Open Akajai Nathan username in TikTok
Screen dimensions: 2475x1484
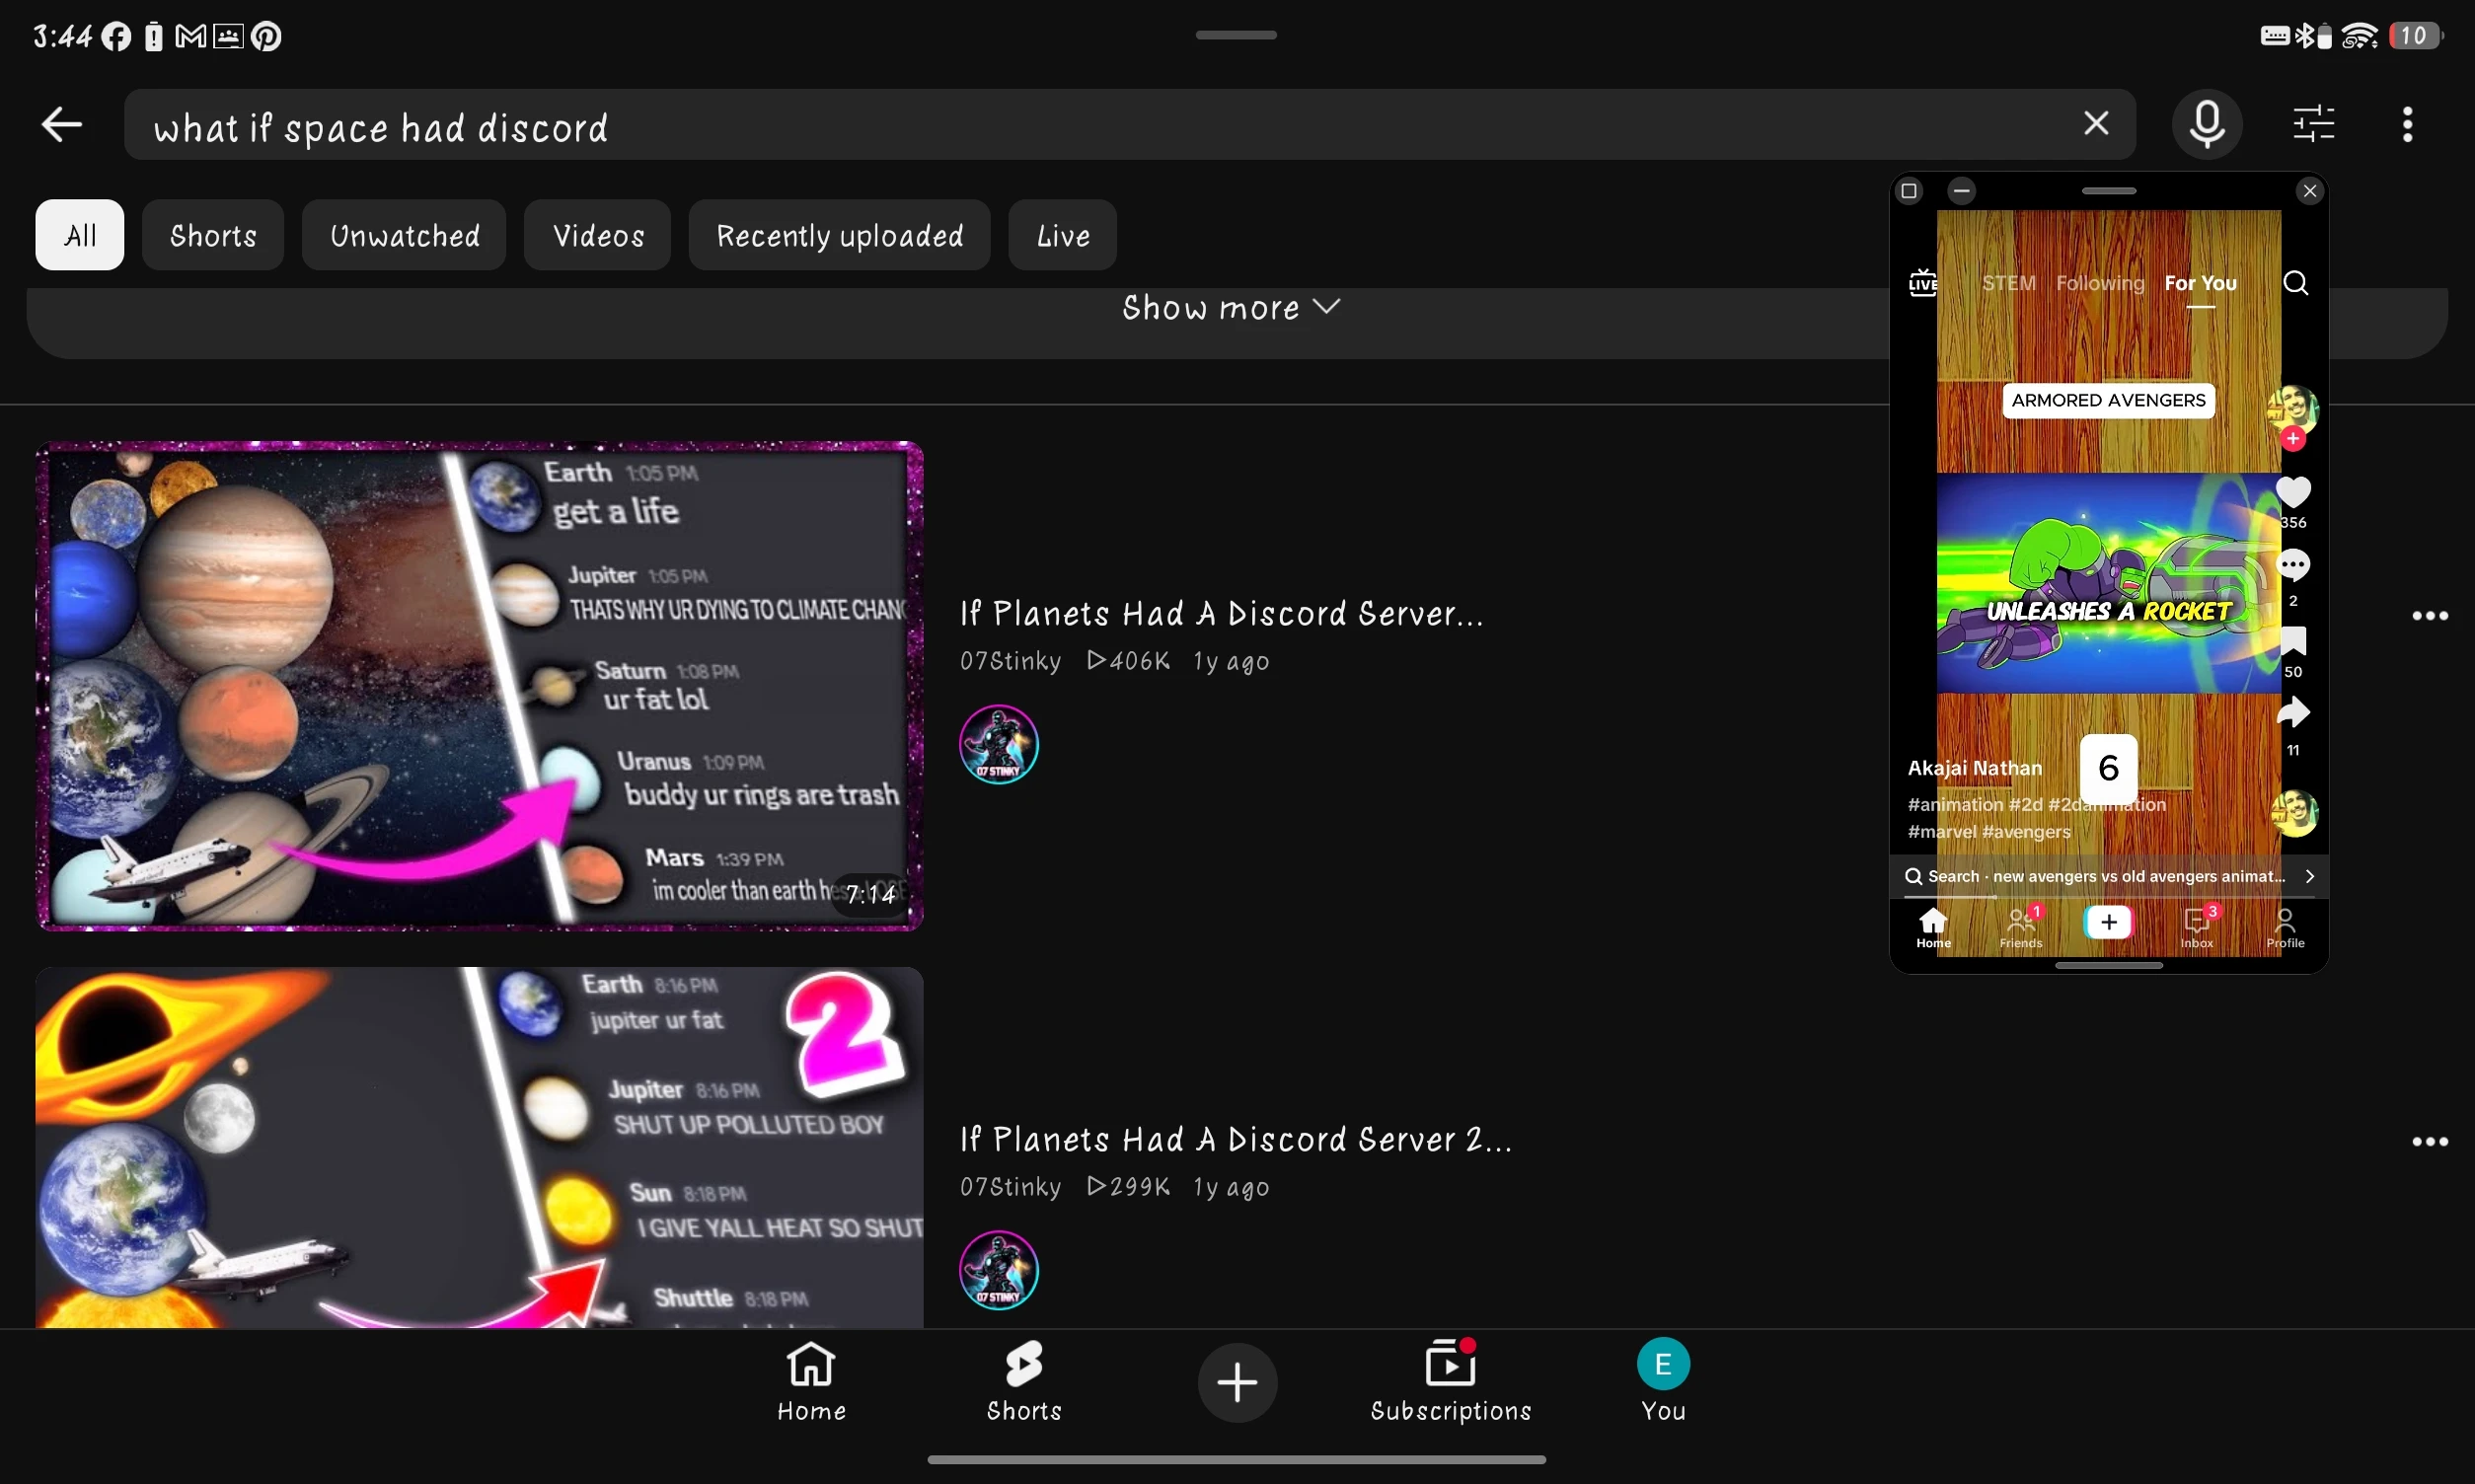point(1974,768)
